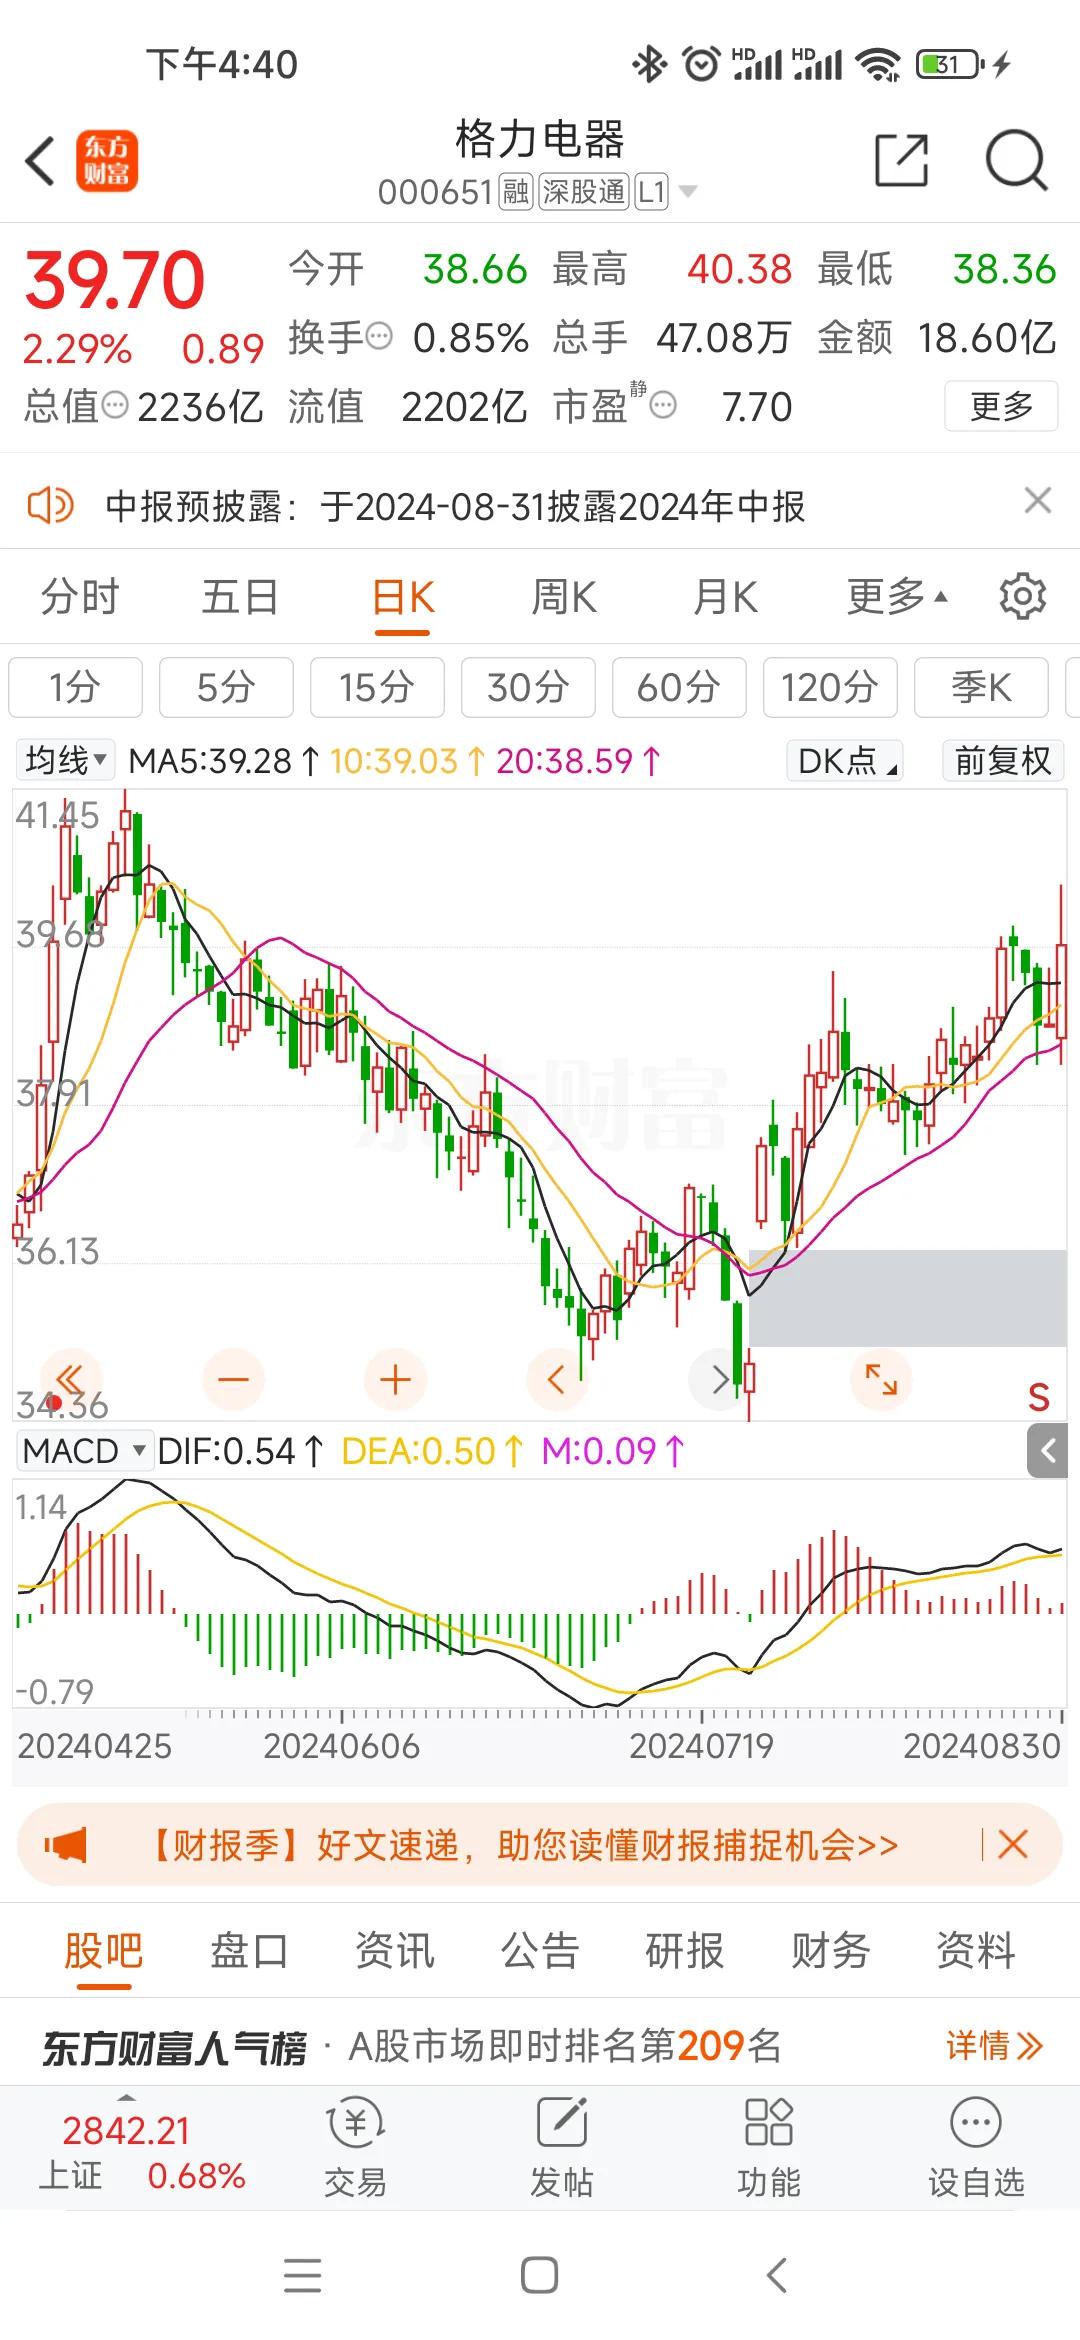Tap the 融 margin trading badge

point(516,191)
